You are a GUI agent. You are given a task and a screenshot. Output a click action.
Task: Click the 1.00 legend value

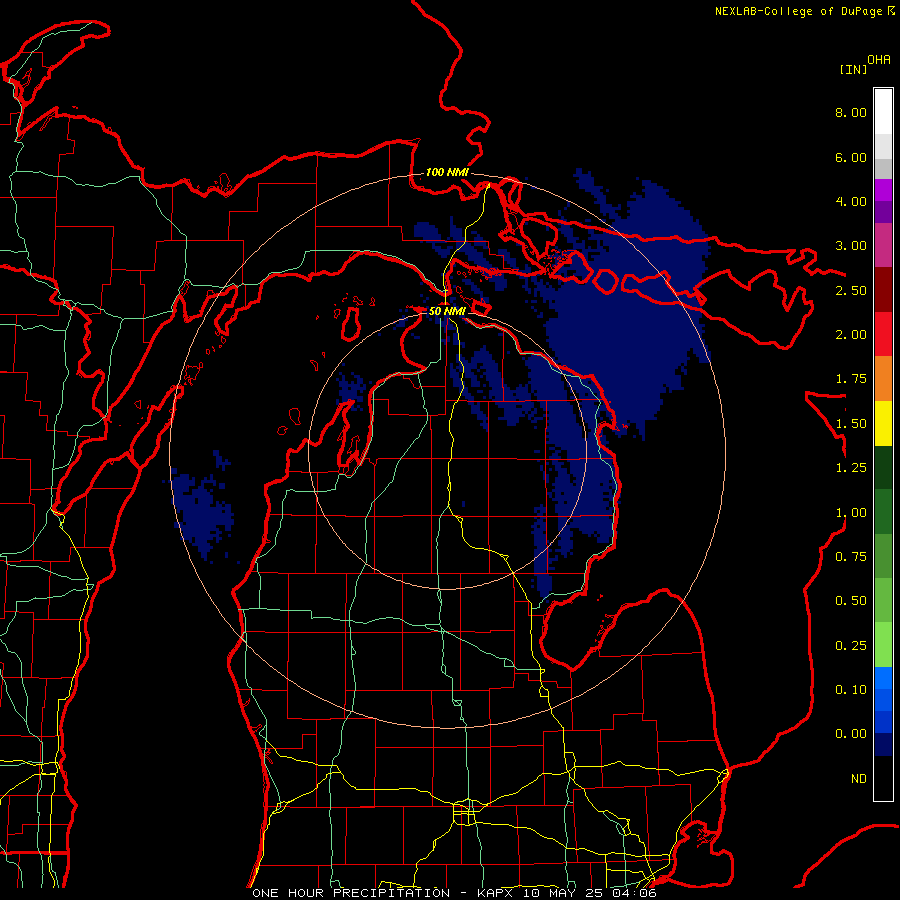(x=851, y=513)
